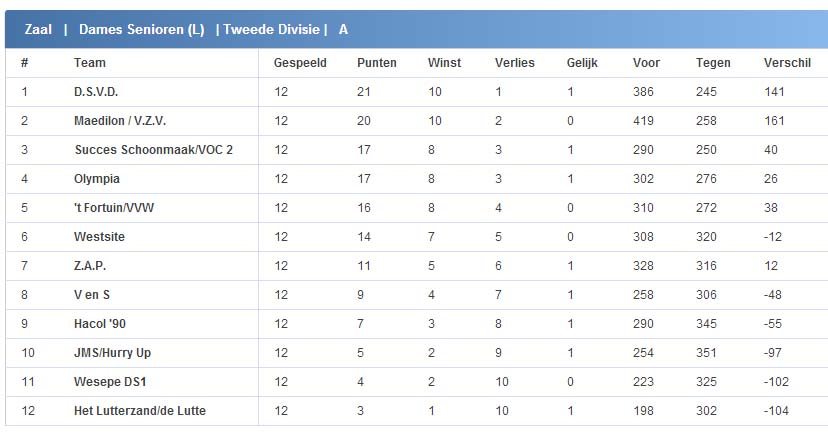Click the Voor column header
Image resolution: width=828 pixels, height=433 pixels.
tap(646, 63)
